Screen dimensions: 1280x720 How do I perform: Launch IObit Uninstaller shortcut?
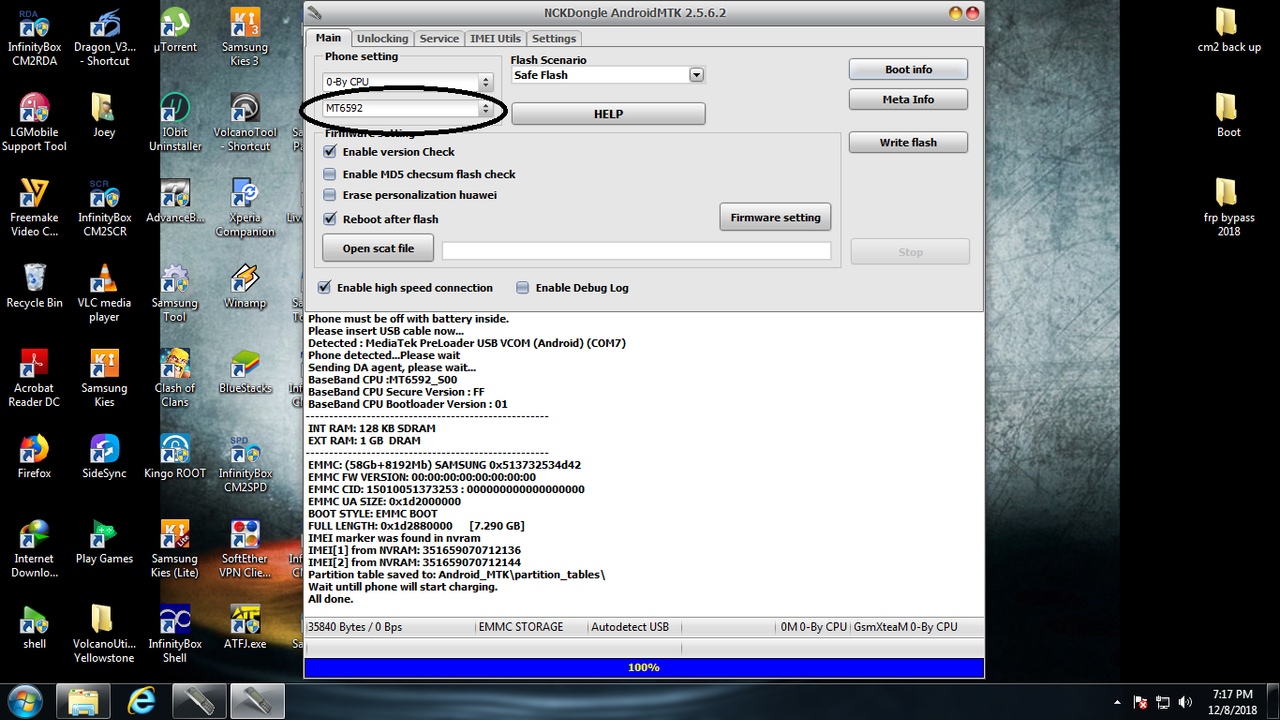click(175, 122)
